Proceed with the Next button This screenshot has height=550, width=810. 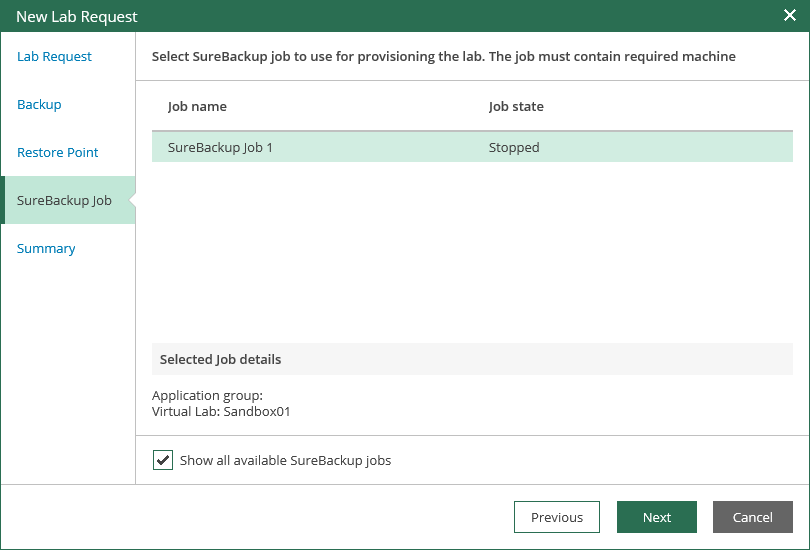[x=657, y=517]
